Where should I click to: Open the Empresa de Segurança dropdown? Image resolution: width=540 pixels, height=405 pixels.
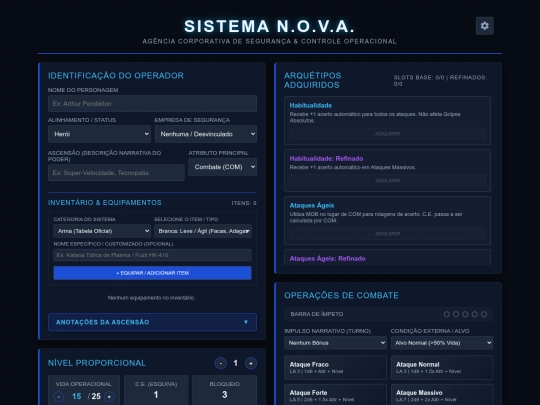(x=206, y=134)
